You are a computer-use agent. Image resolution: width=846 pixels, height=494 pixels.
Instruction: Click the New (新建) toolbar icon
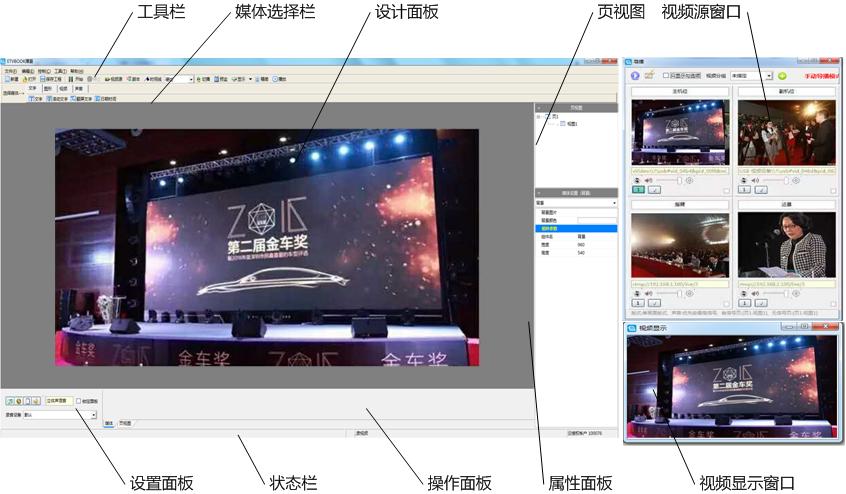click(x=8, y=79)
